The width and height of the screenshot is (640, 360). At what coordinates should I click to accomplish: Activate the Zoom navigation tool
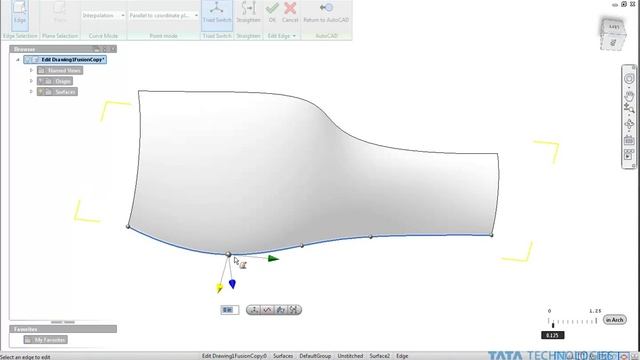coord(629,109)
